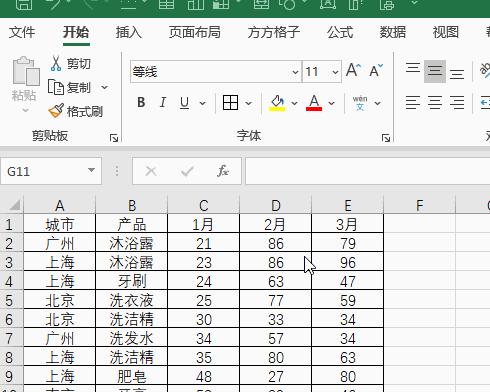Open underline style dropdown arrow
This screenshot has width=490, height=392.
202,103
